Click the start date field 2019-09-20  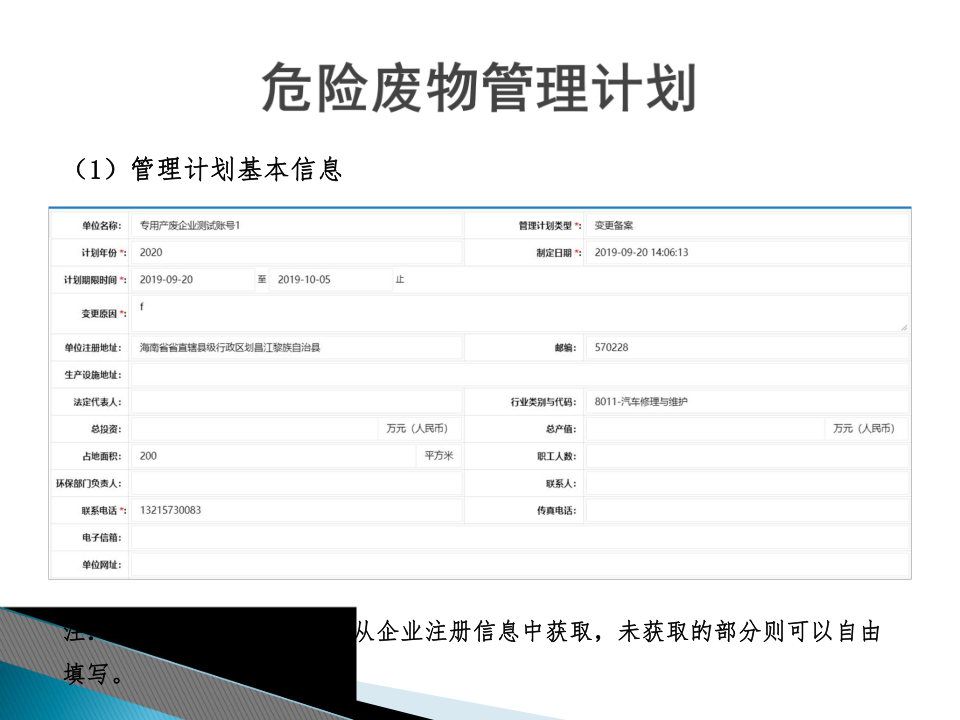click(x=192, y=279)
